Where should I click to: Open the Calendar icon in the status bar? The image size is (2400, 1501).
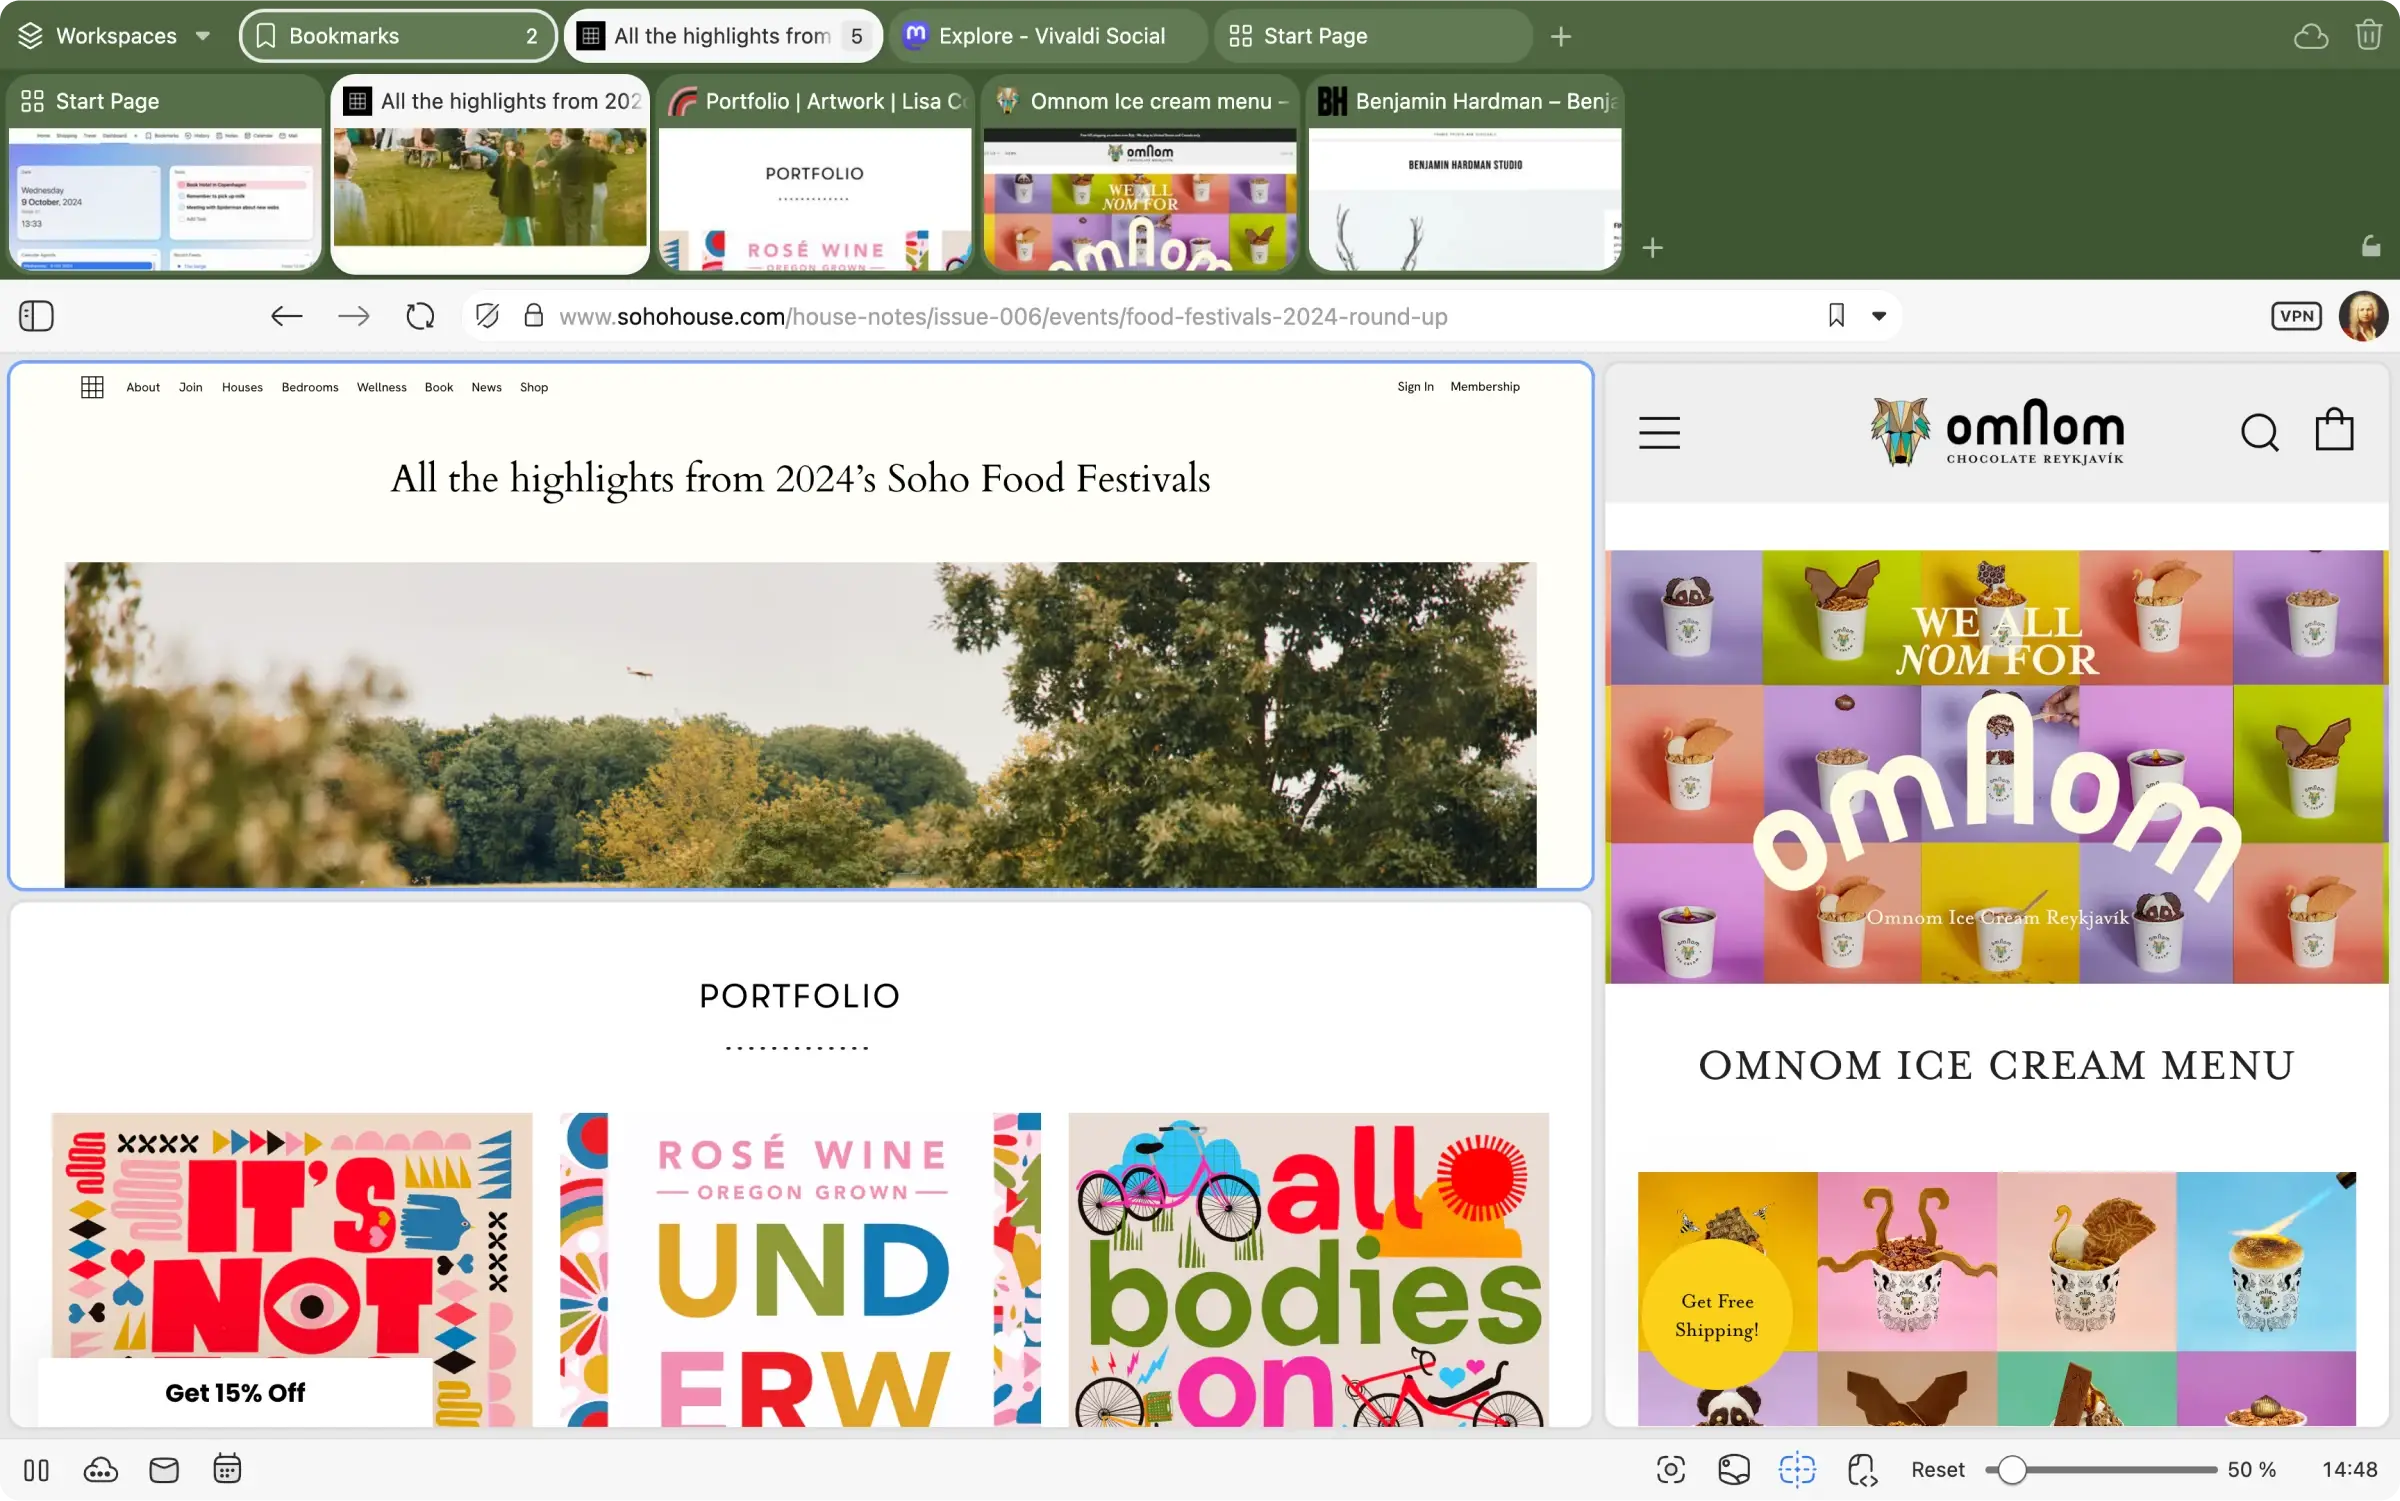pos(227,1470)
